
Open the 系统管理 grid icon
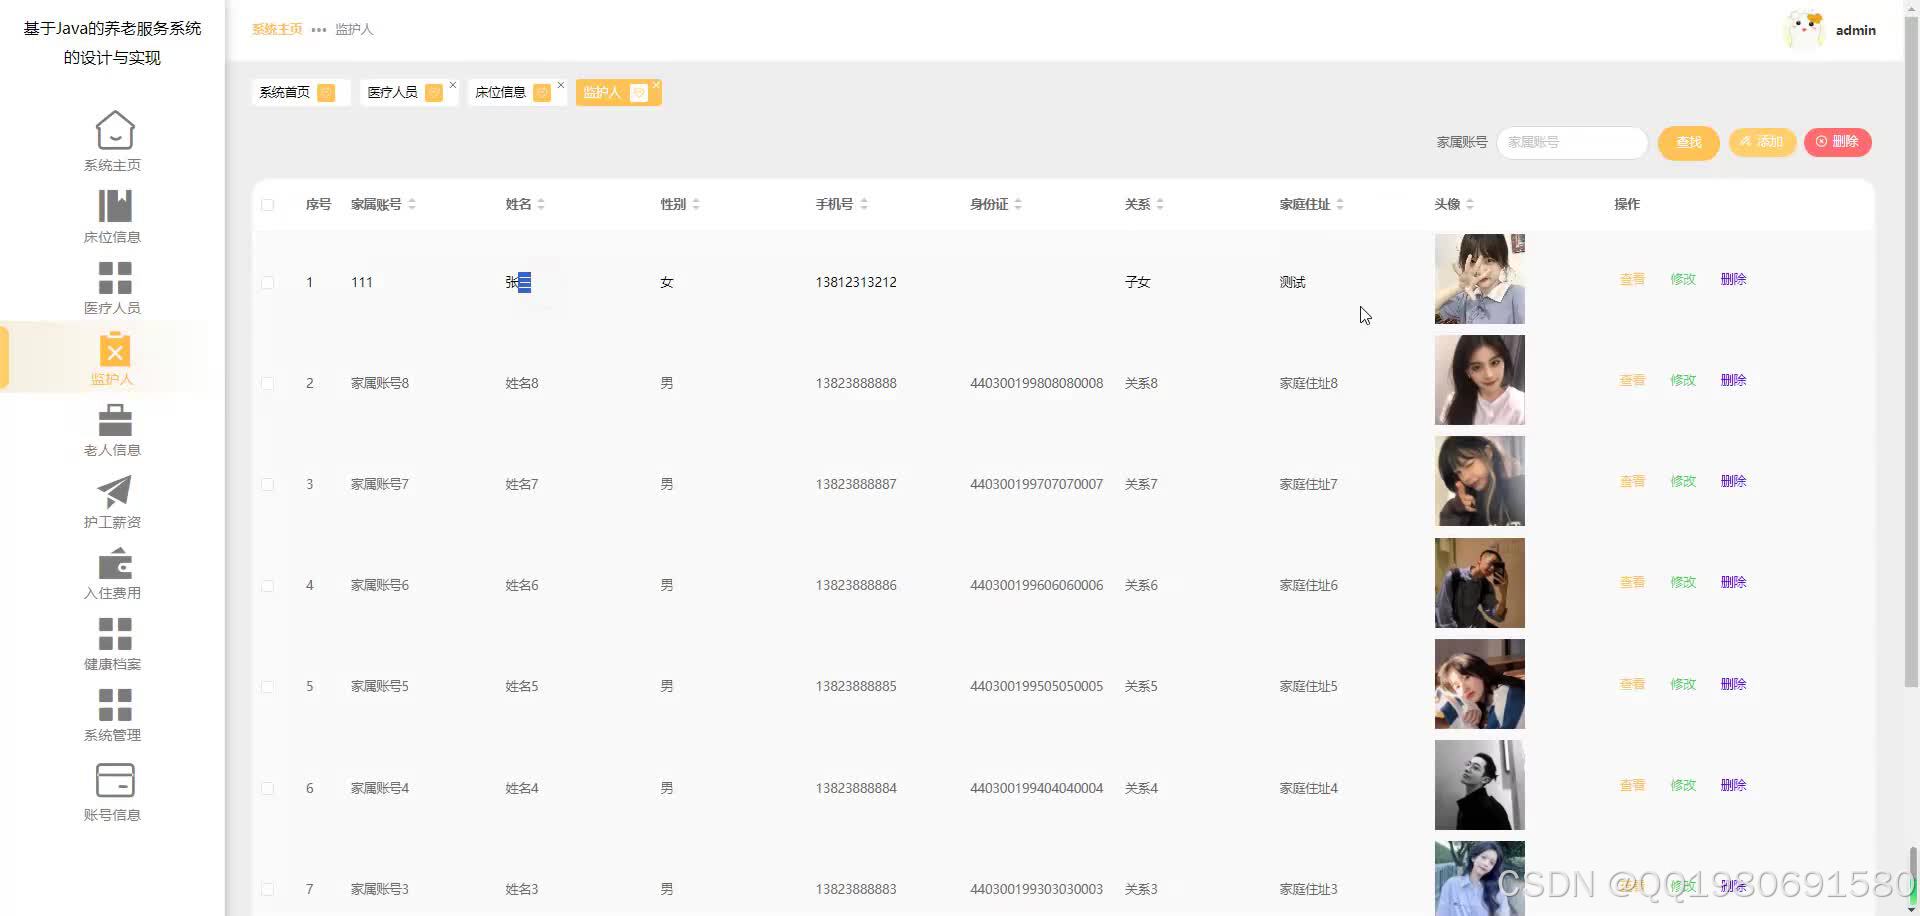click(x=114, y=705)
